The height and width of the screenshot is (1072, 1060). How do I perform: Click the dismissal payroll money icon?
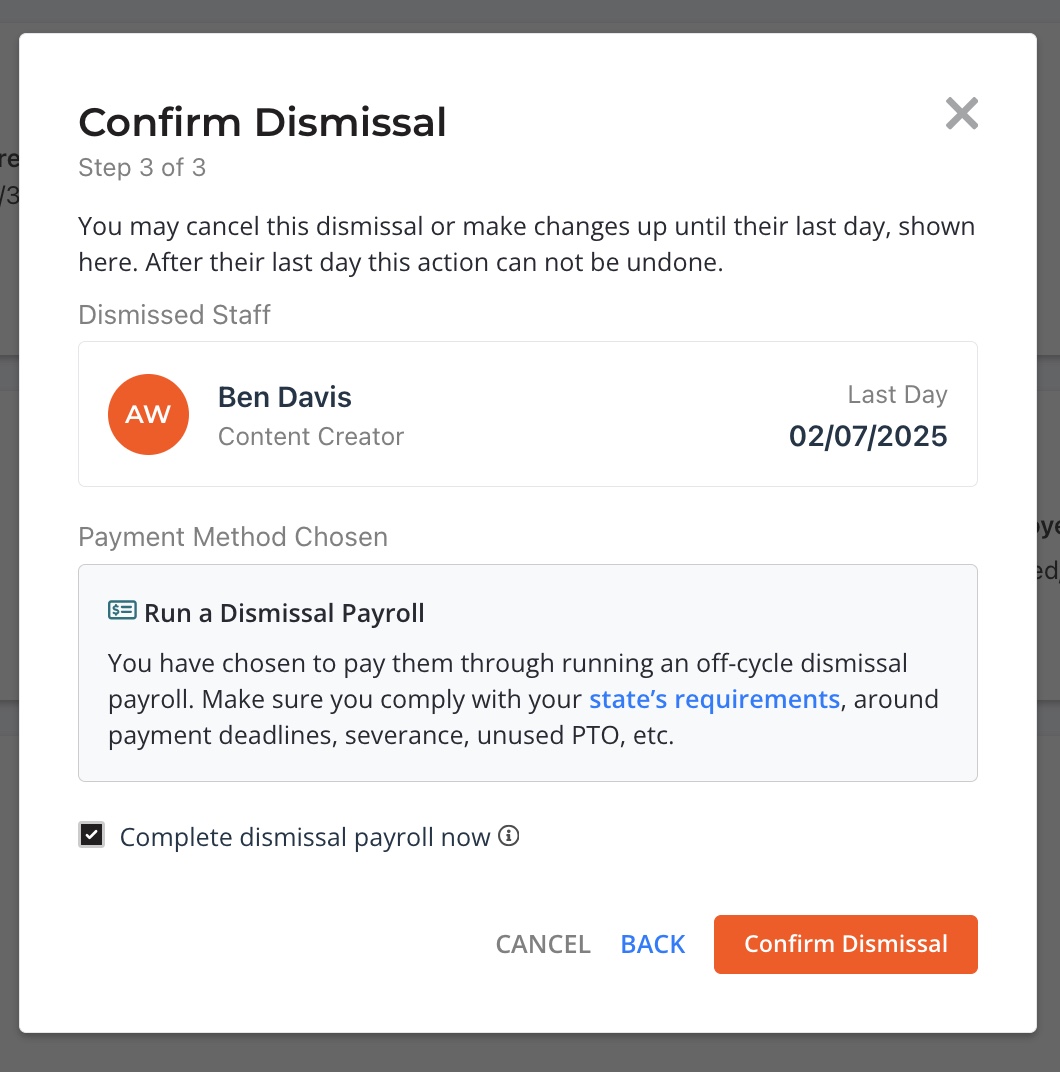[122, 610]
